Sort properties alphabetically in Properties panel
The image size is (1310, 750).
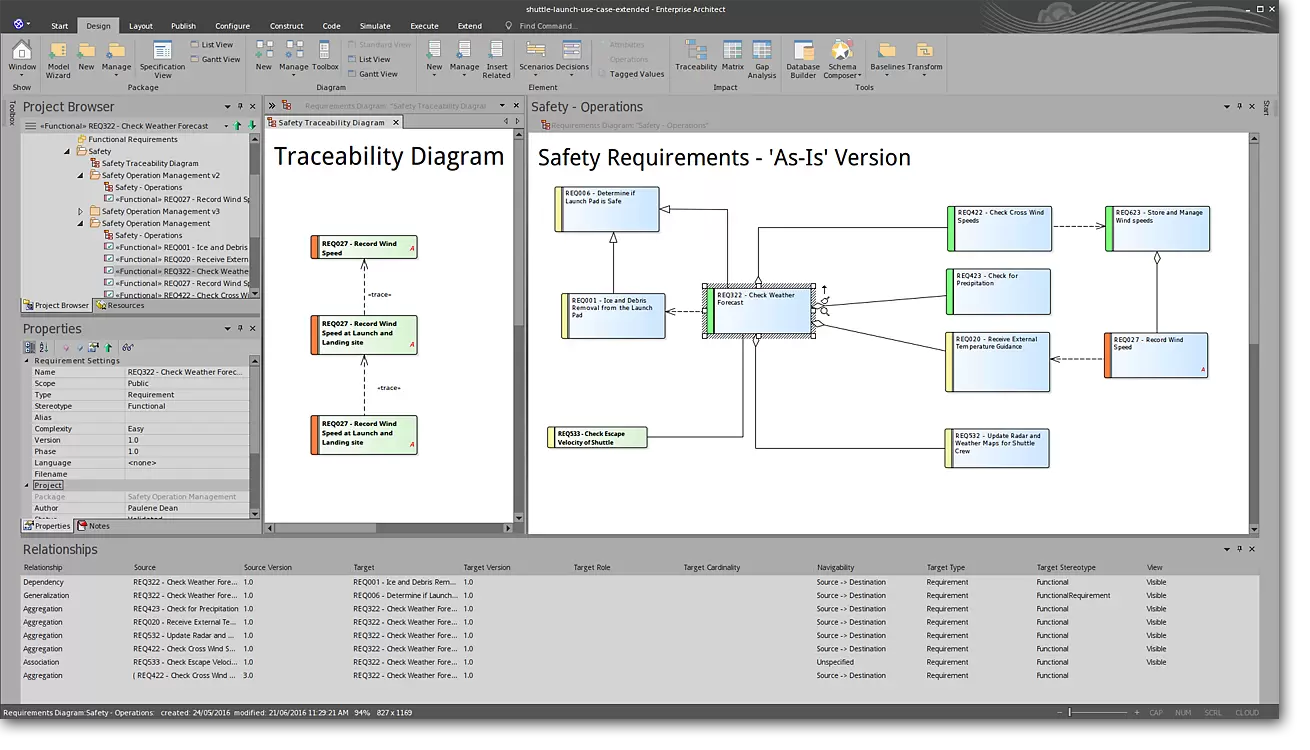43,347
